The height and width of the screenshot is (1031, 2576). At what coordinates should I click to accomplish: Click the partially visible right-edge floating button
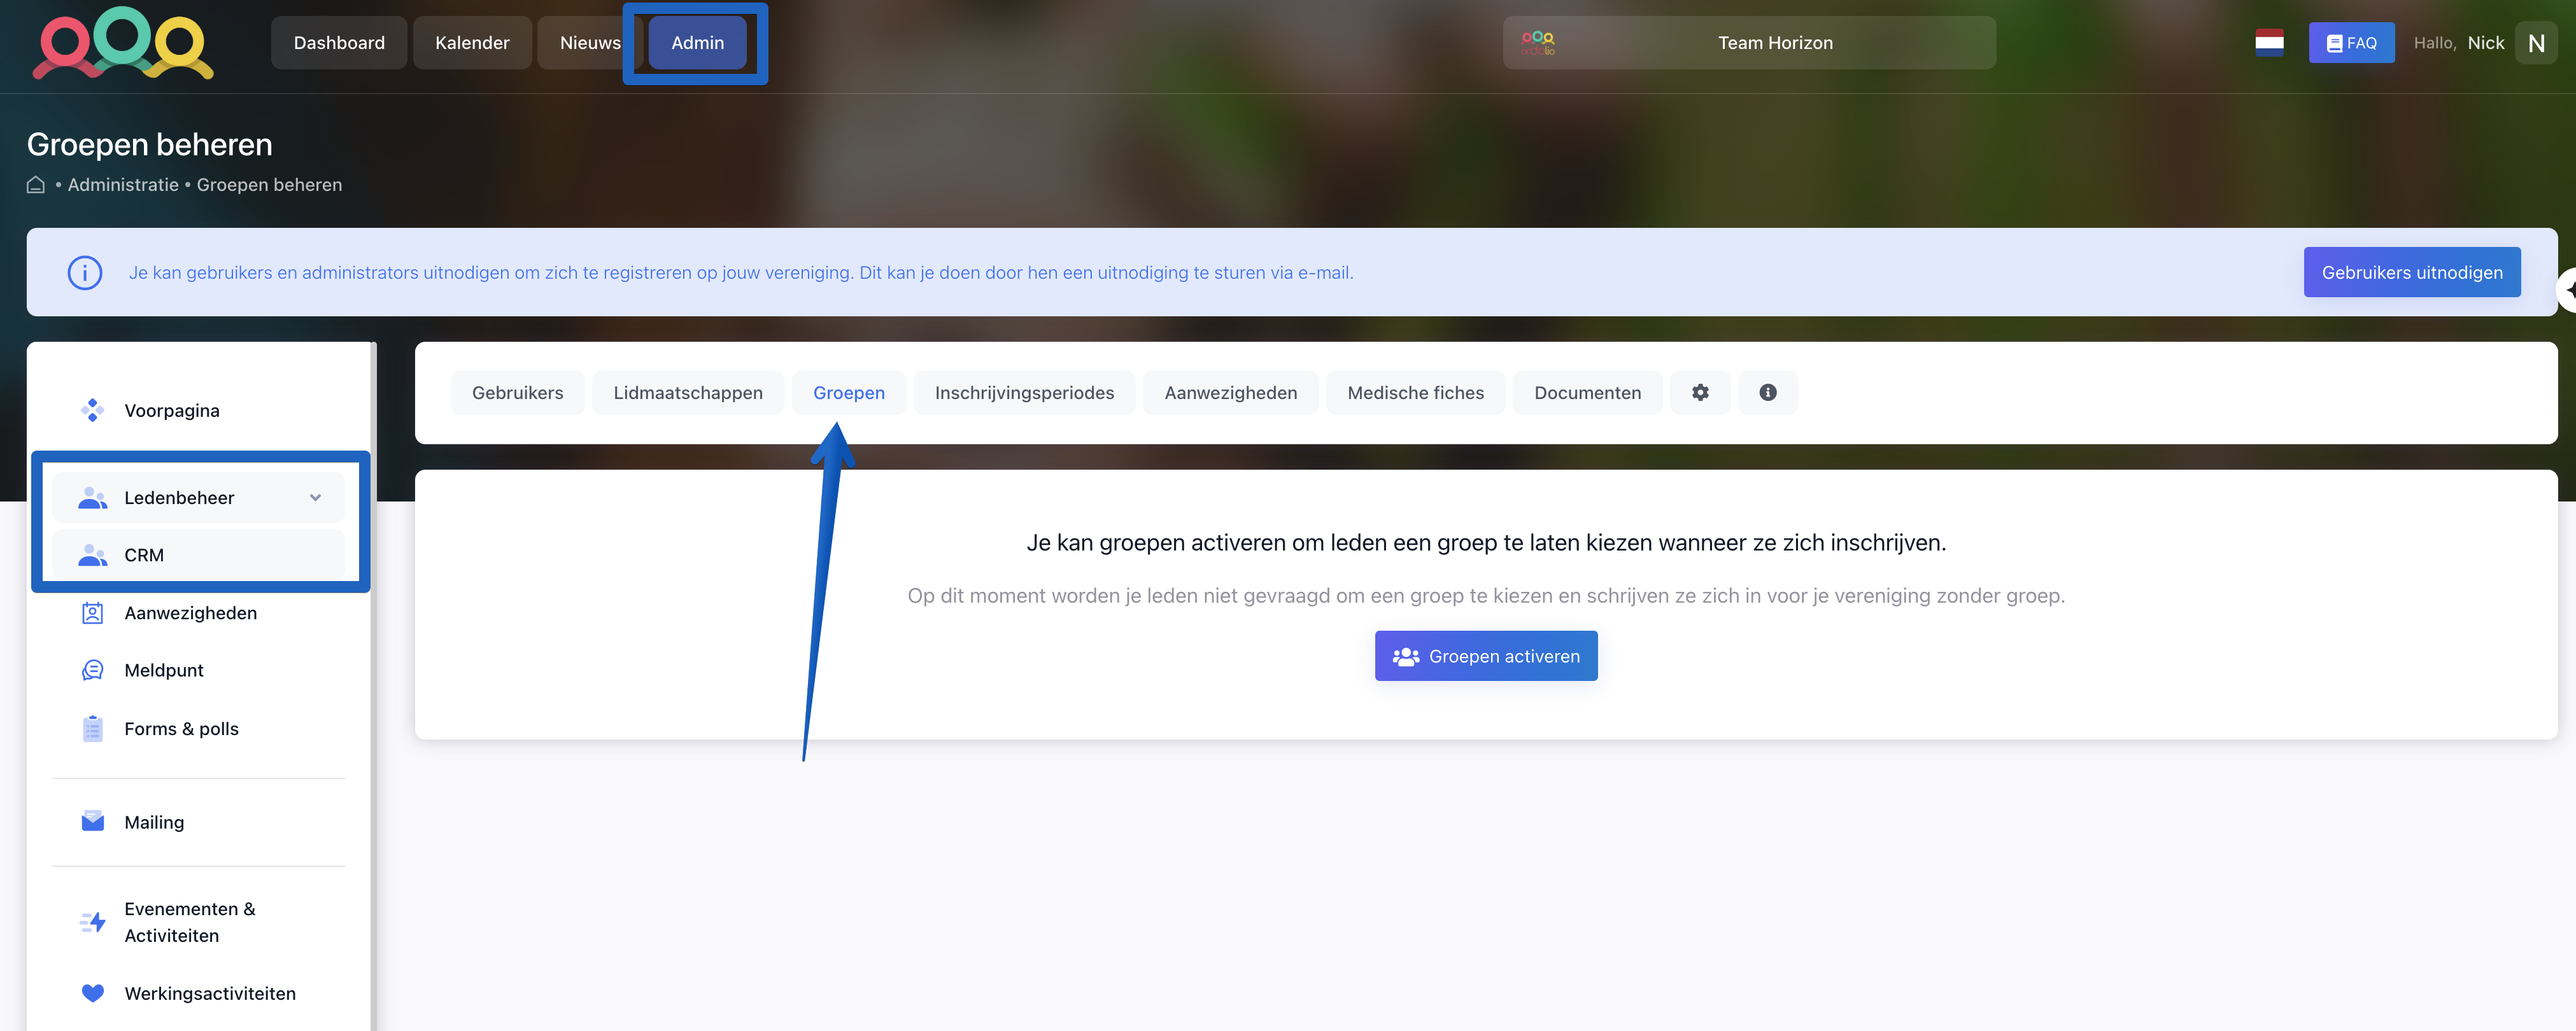pyautogui.click(x=2566, y=291)
